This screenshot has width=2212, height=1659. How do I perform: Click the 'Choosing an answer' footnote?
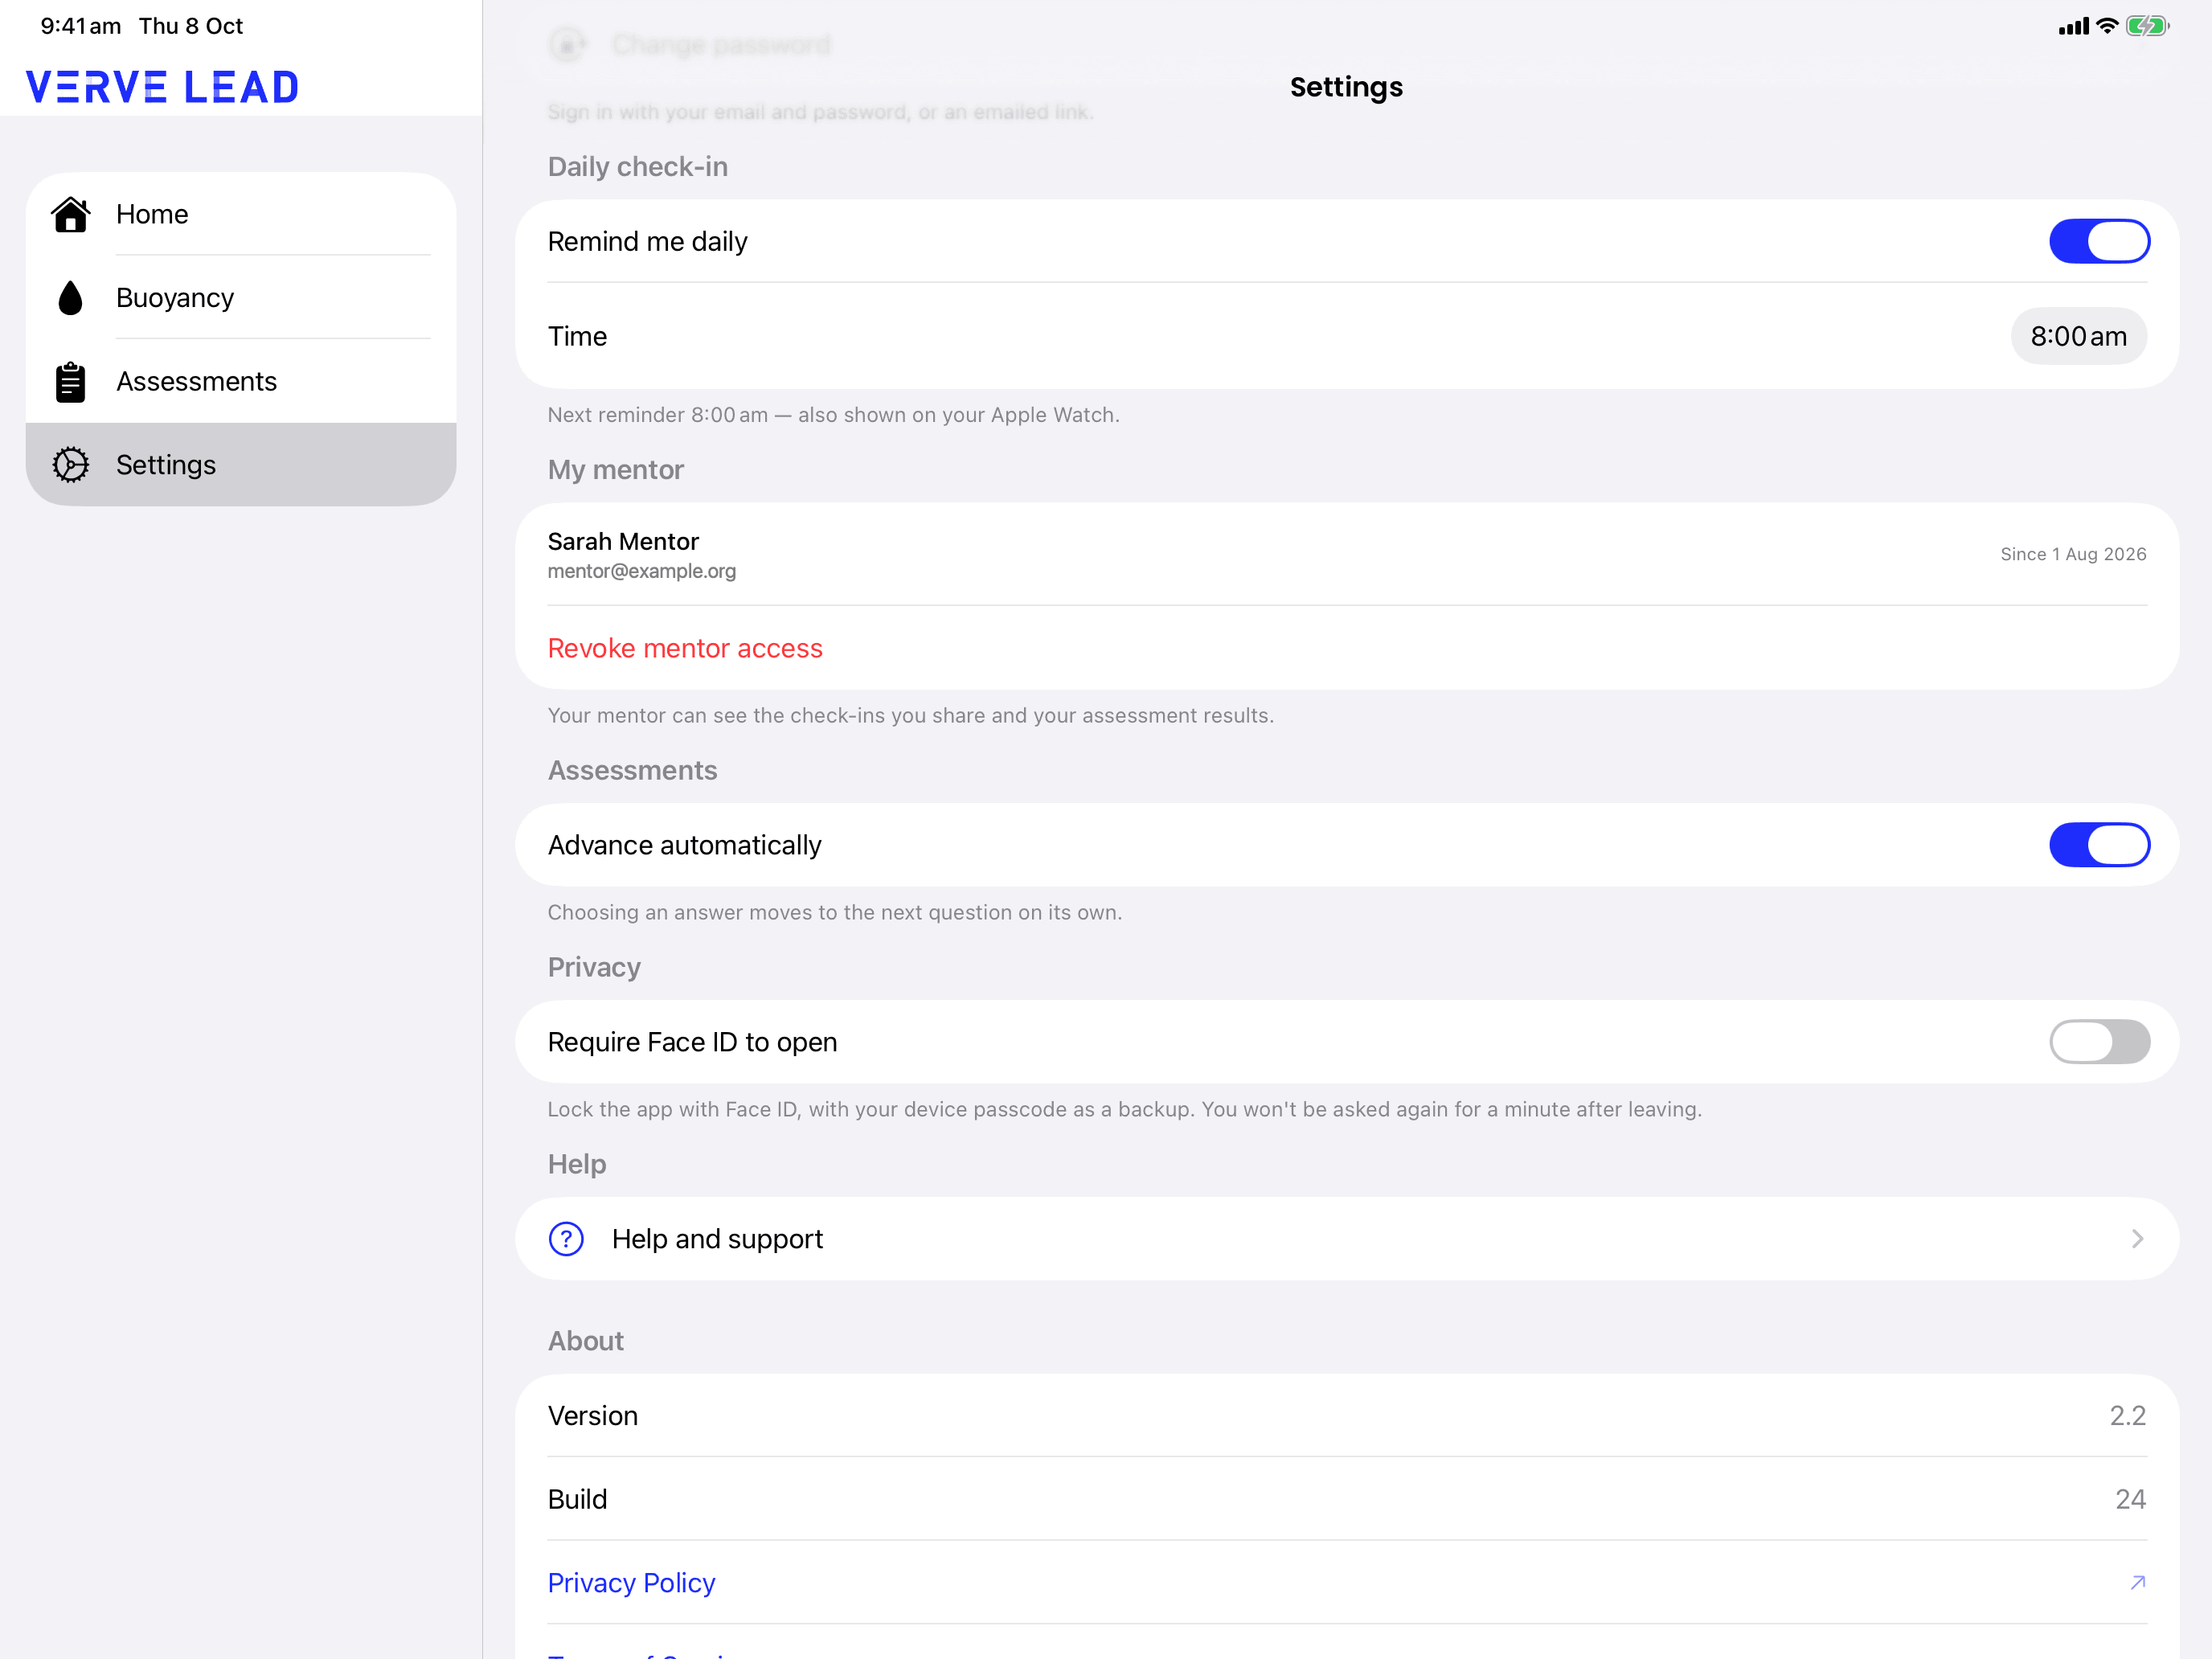[x=834, y=913]
